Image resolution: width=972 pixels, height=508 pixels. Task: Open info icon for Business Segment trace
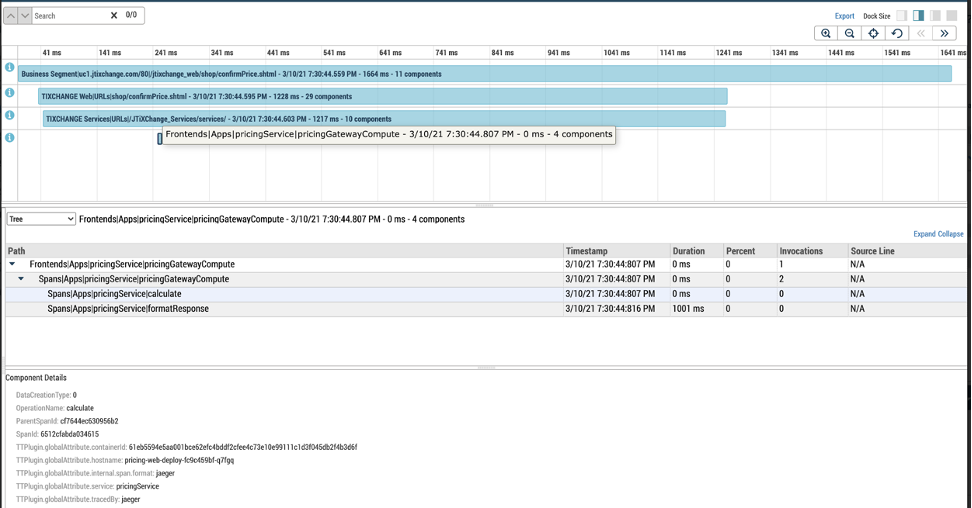coord(10,68)
